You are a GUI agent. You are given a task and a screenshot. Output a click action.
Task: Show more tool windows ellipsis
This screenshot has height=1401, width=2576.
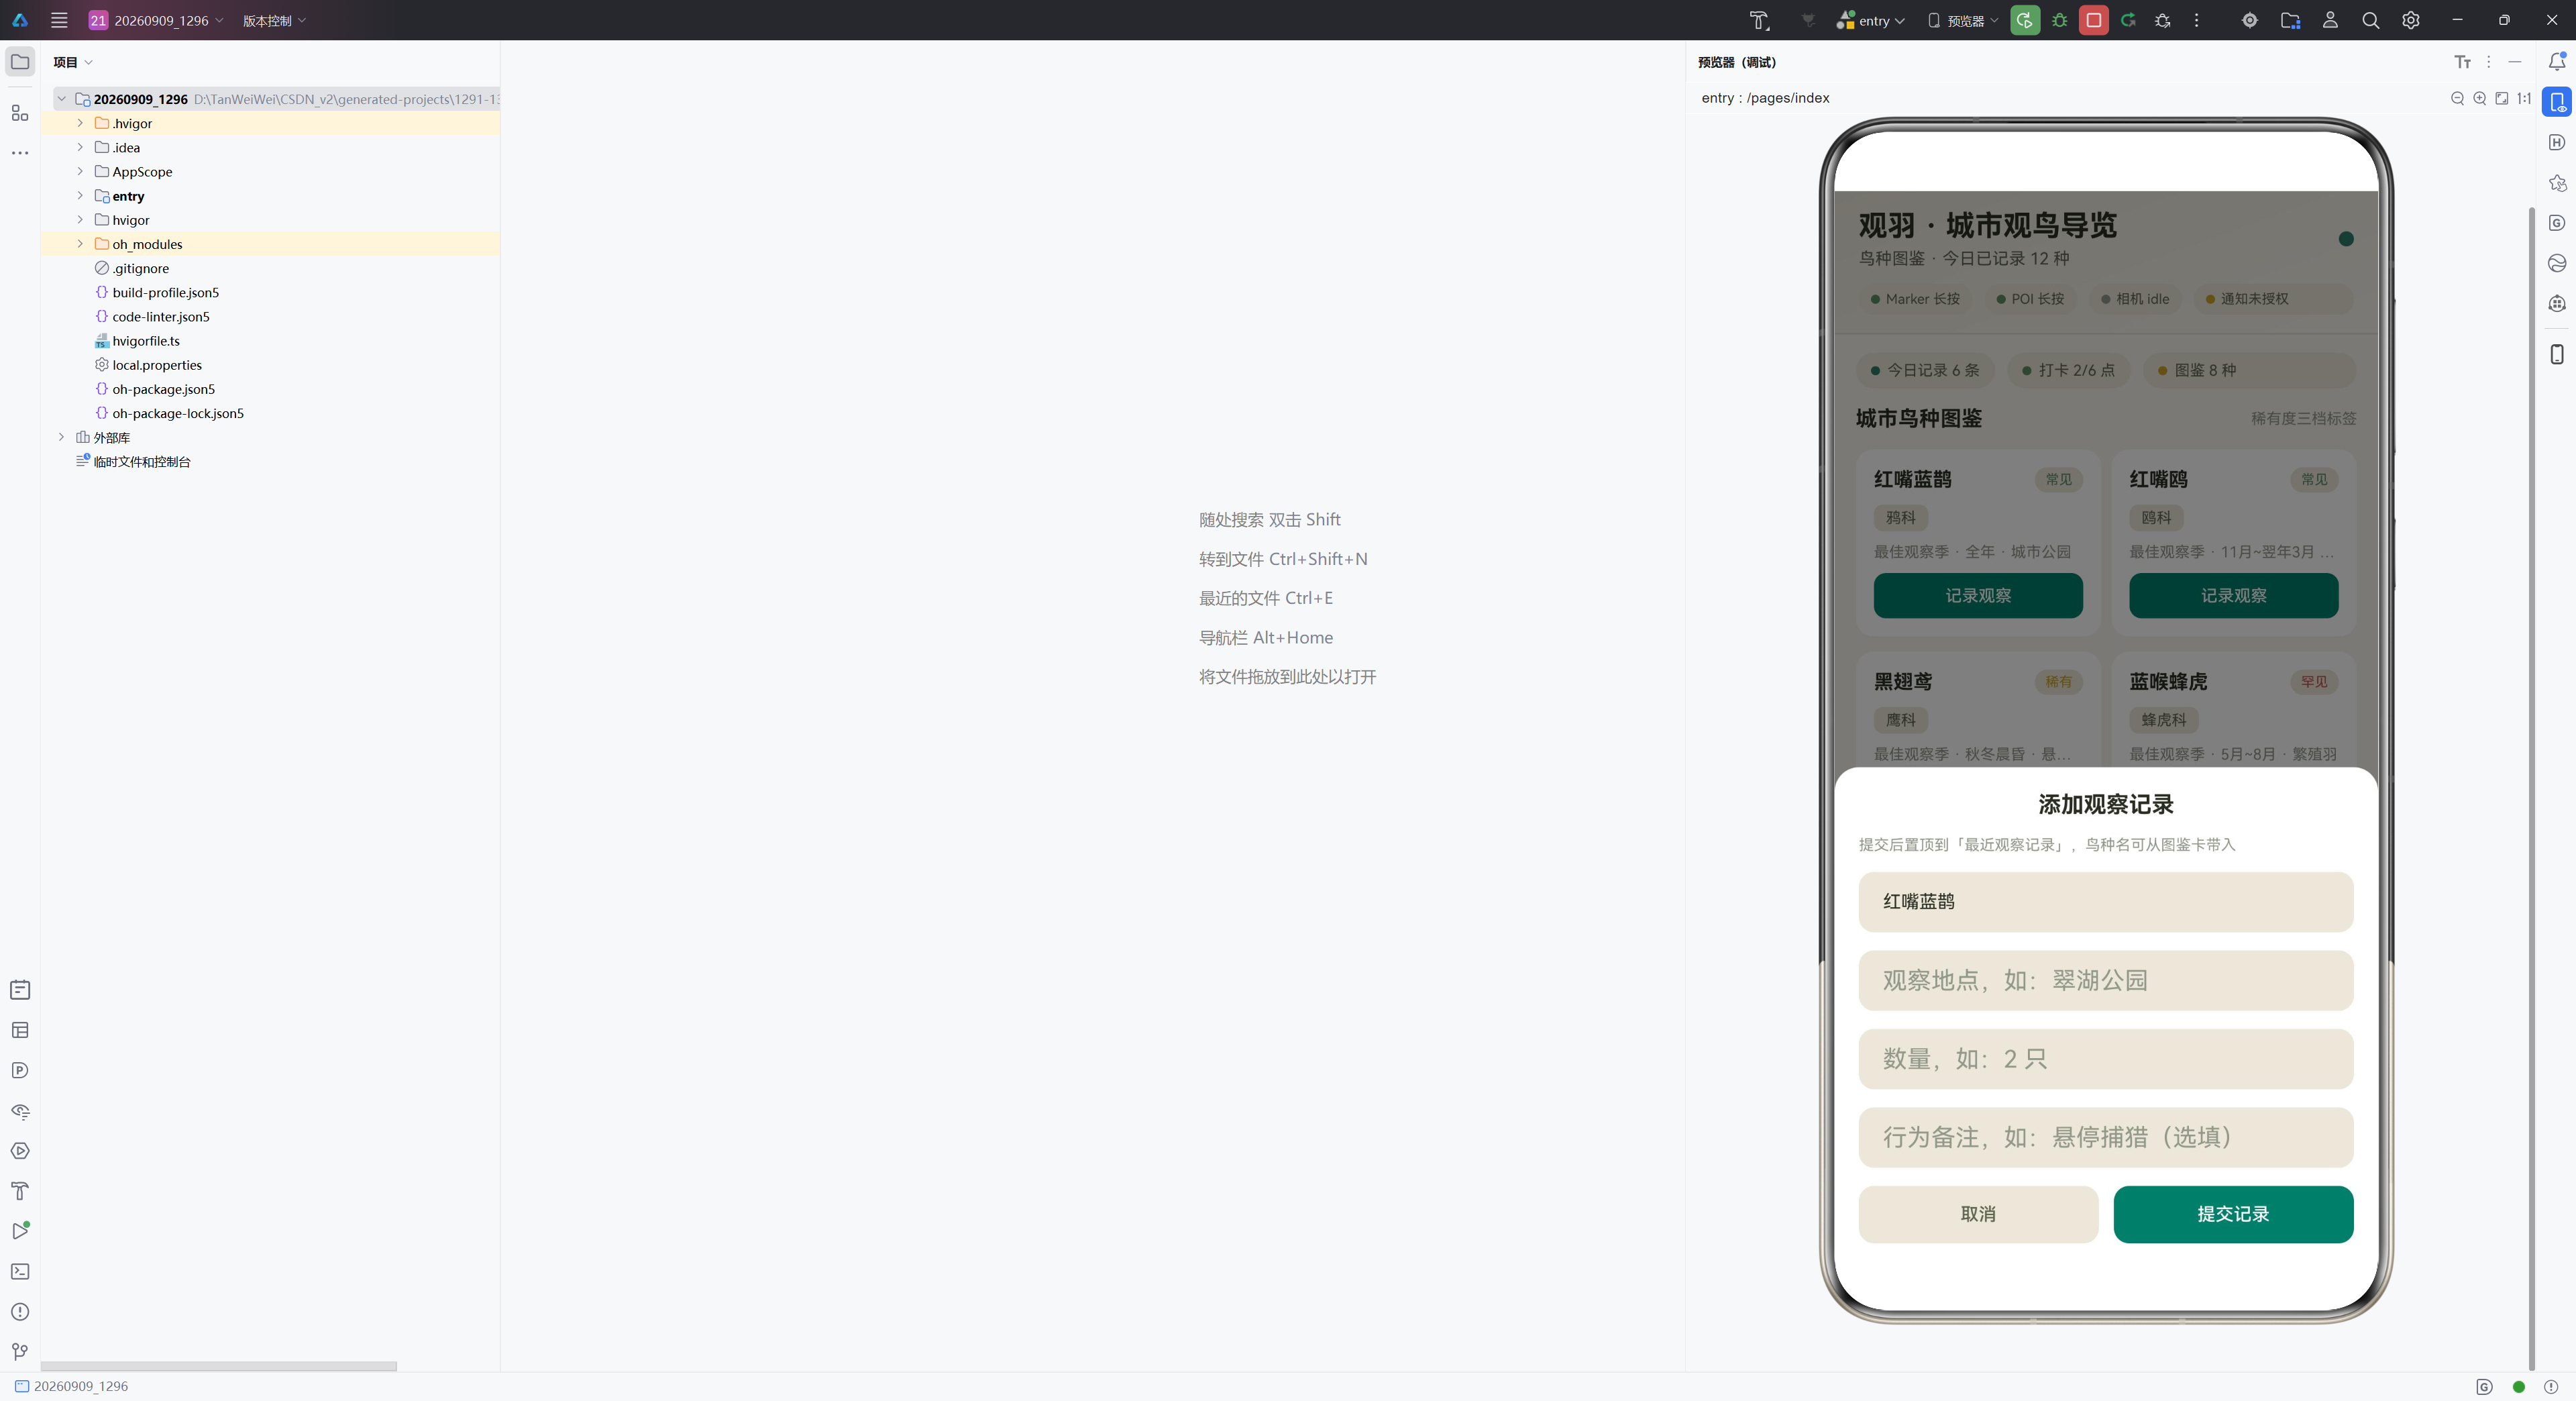click(x=20, y=153)
